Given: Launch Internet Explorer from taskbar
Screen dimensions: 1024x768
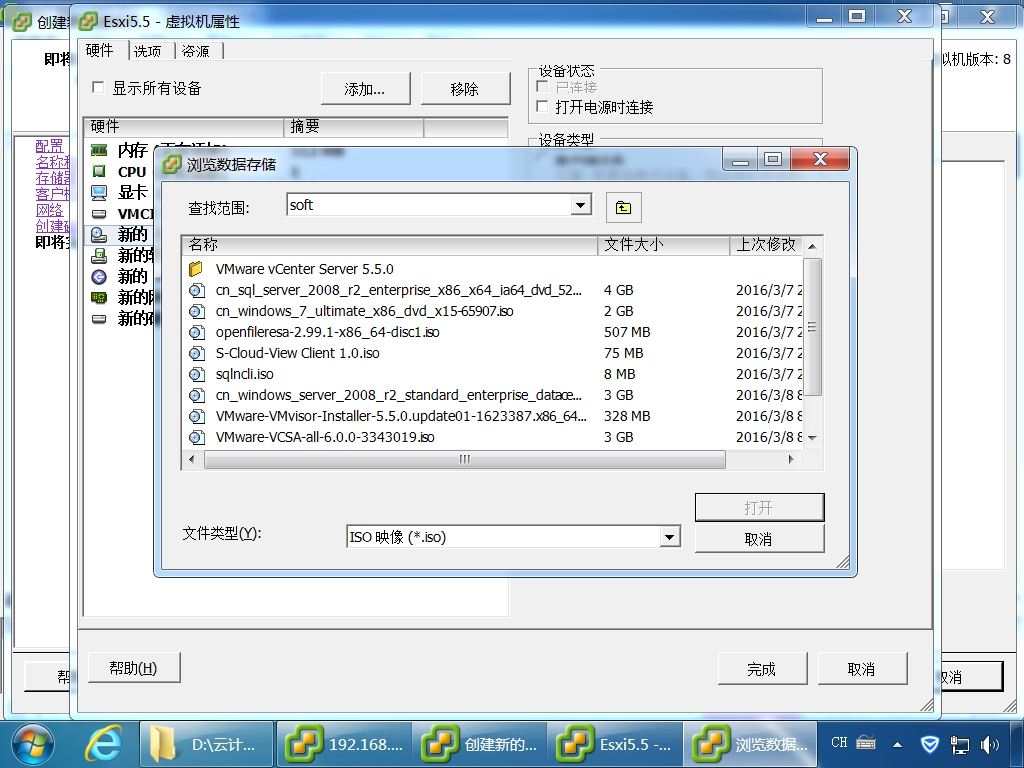Looking at the screenshot, I should (103, 744).
